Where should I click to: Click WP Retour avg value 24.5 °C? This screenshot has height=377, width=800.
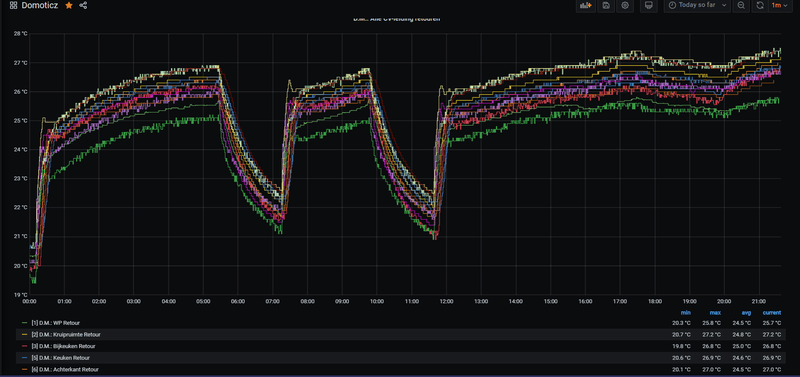742,323
